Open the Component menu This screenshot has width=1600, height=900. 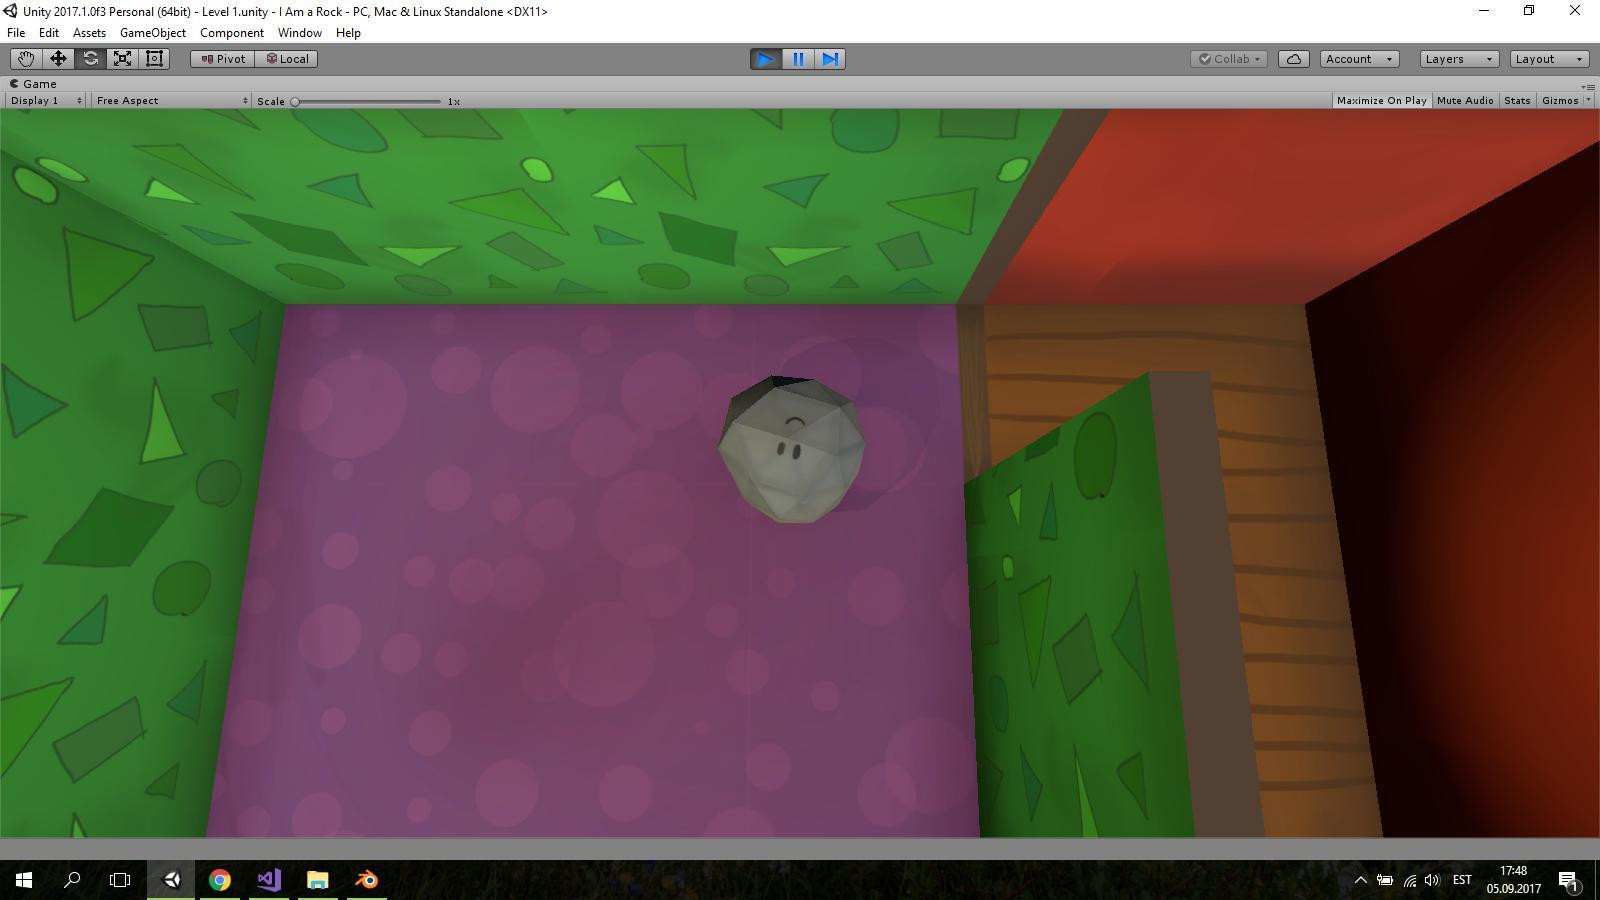[x=232, y=33]
